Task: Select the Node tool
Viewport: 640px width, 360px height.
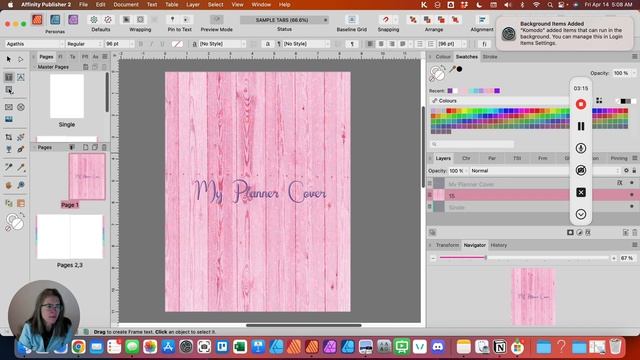Action: pyautogui.click(x=21, y=59)
